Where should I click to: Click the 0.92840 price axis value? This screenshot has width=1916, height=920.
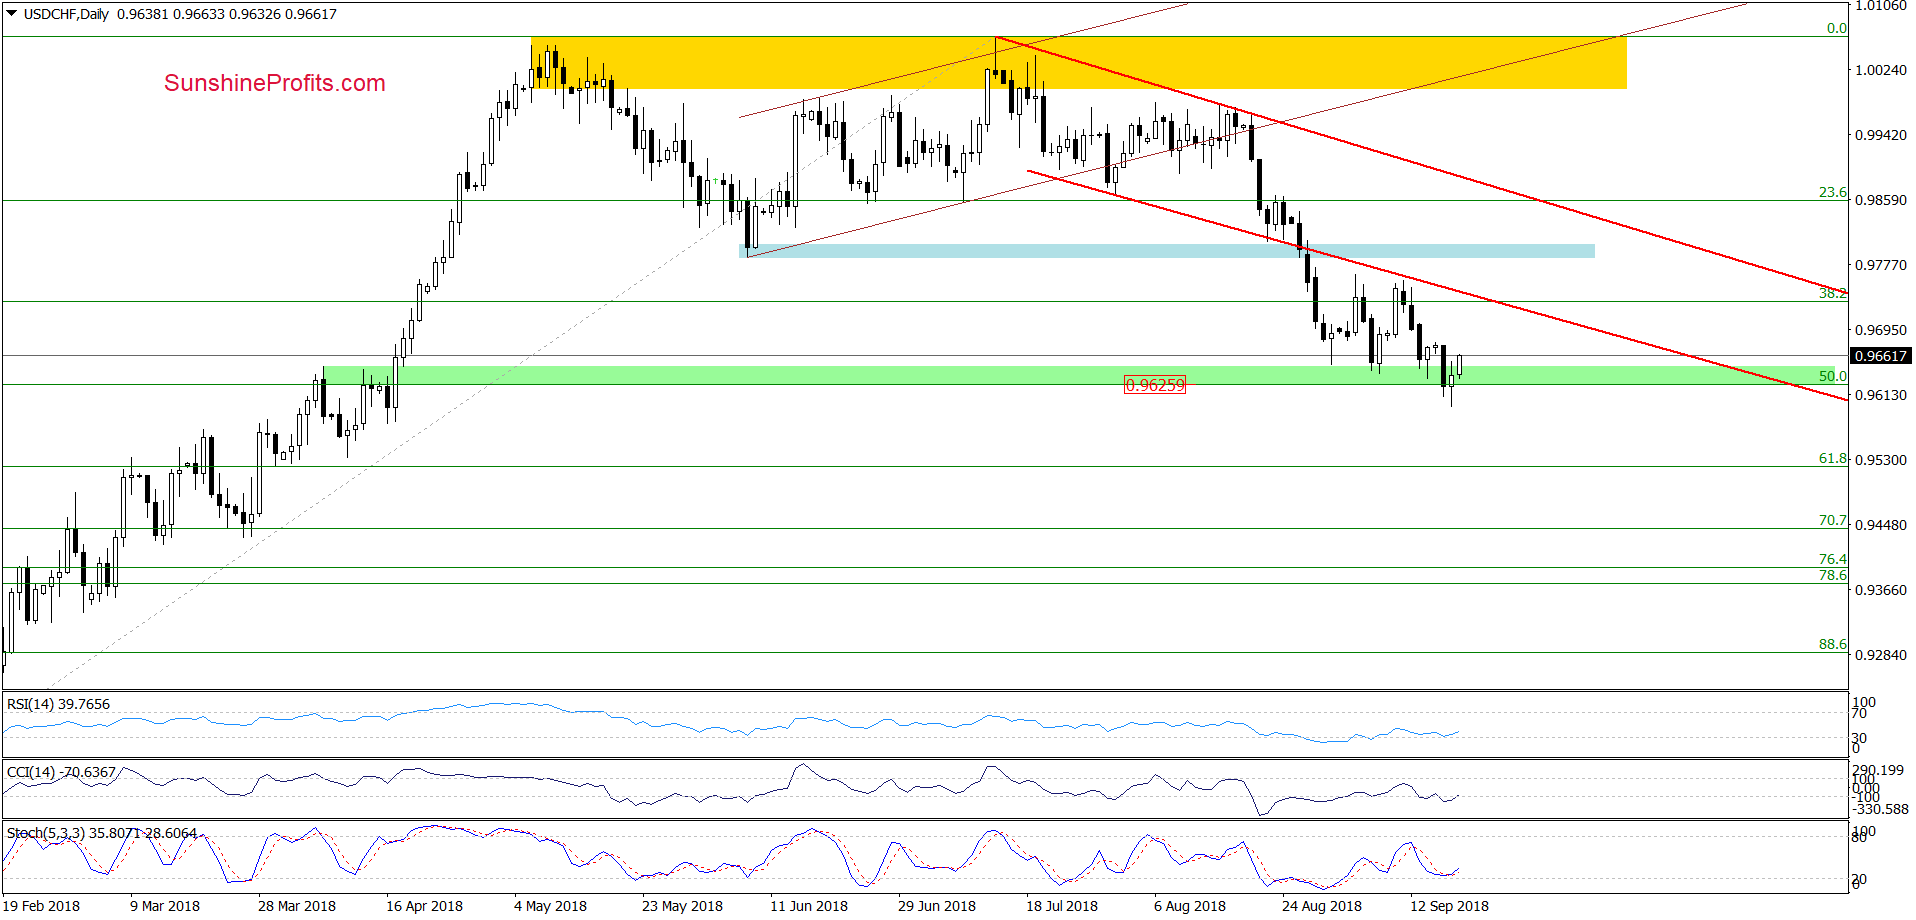pyautogui.click(x=1880, y=655)
